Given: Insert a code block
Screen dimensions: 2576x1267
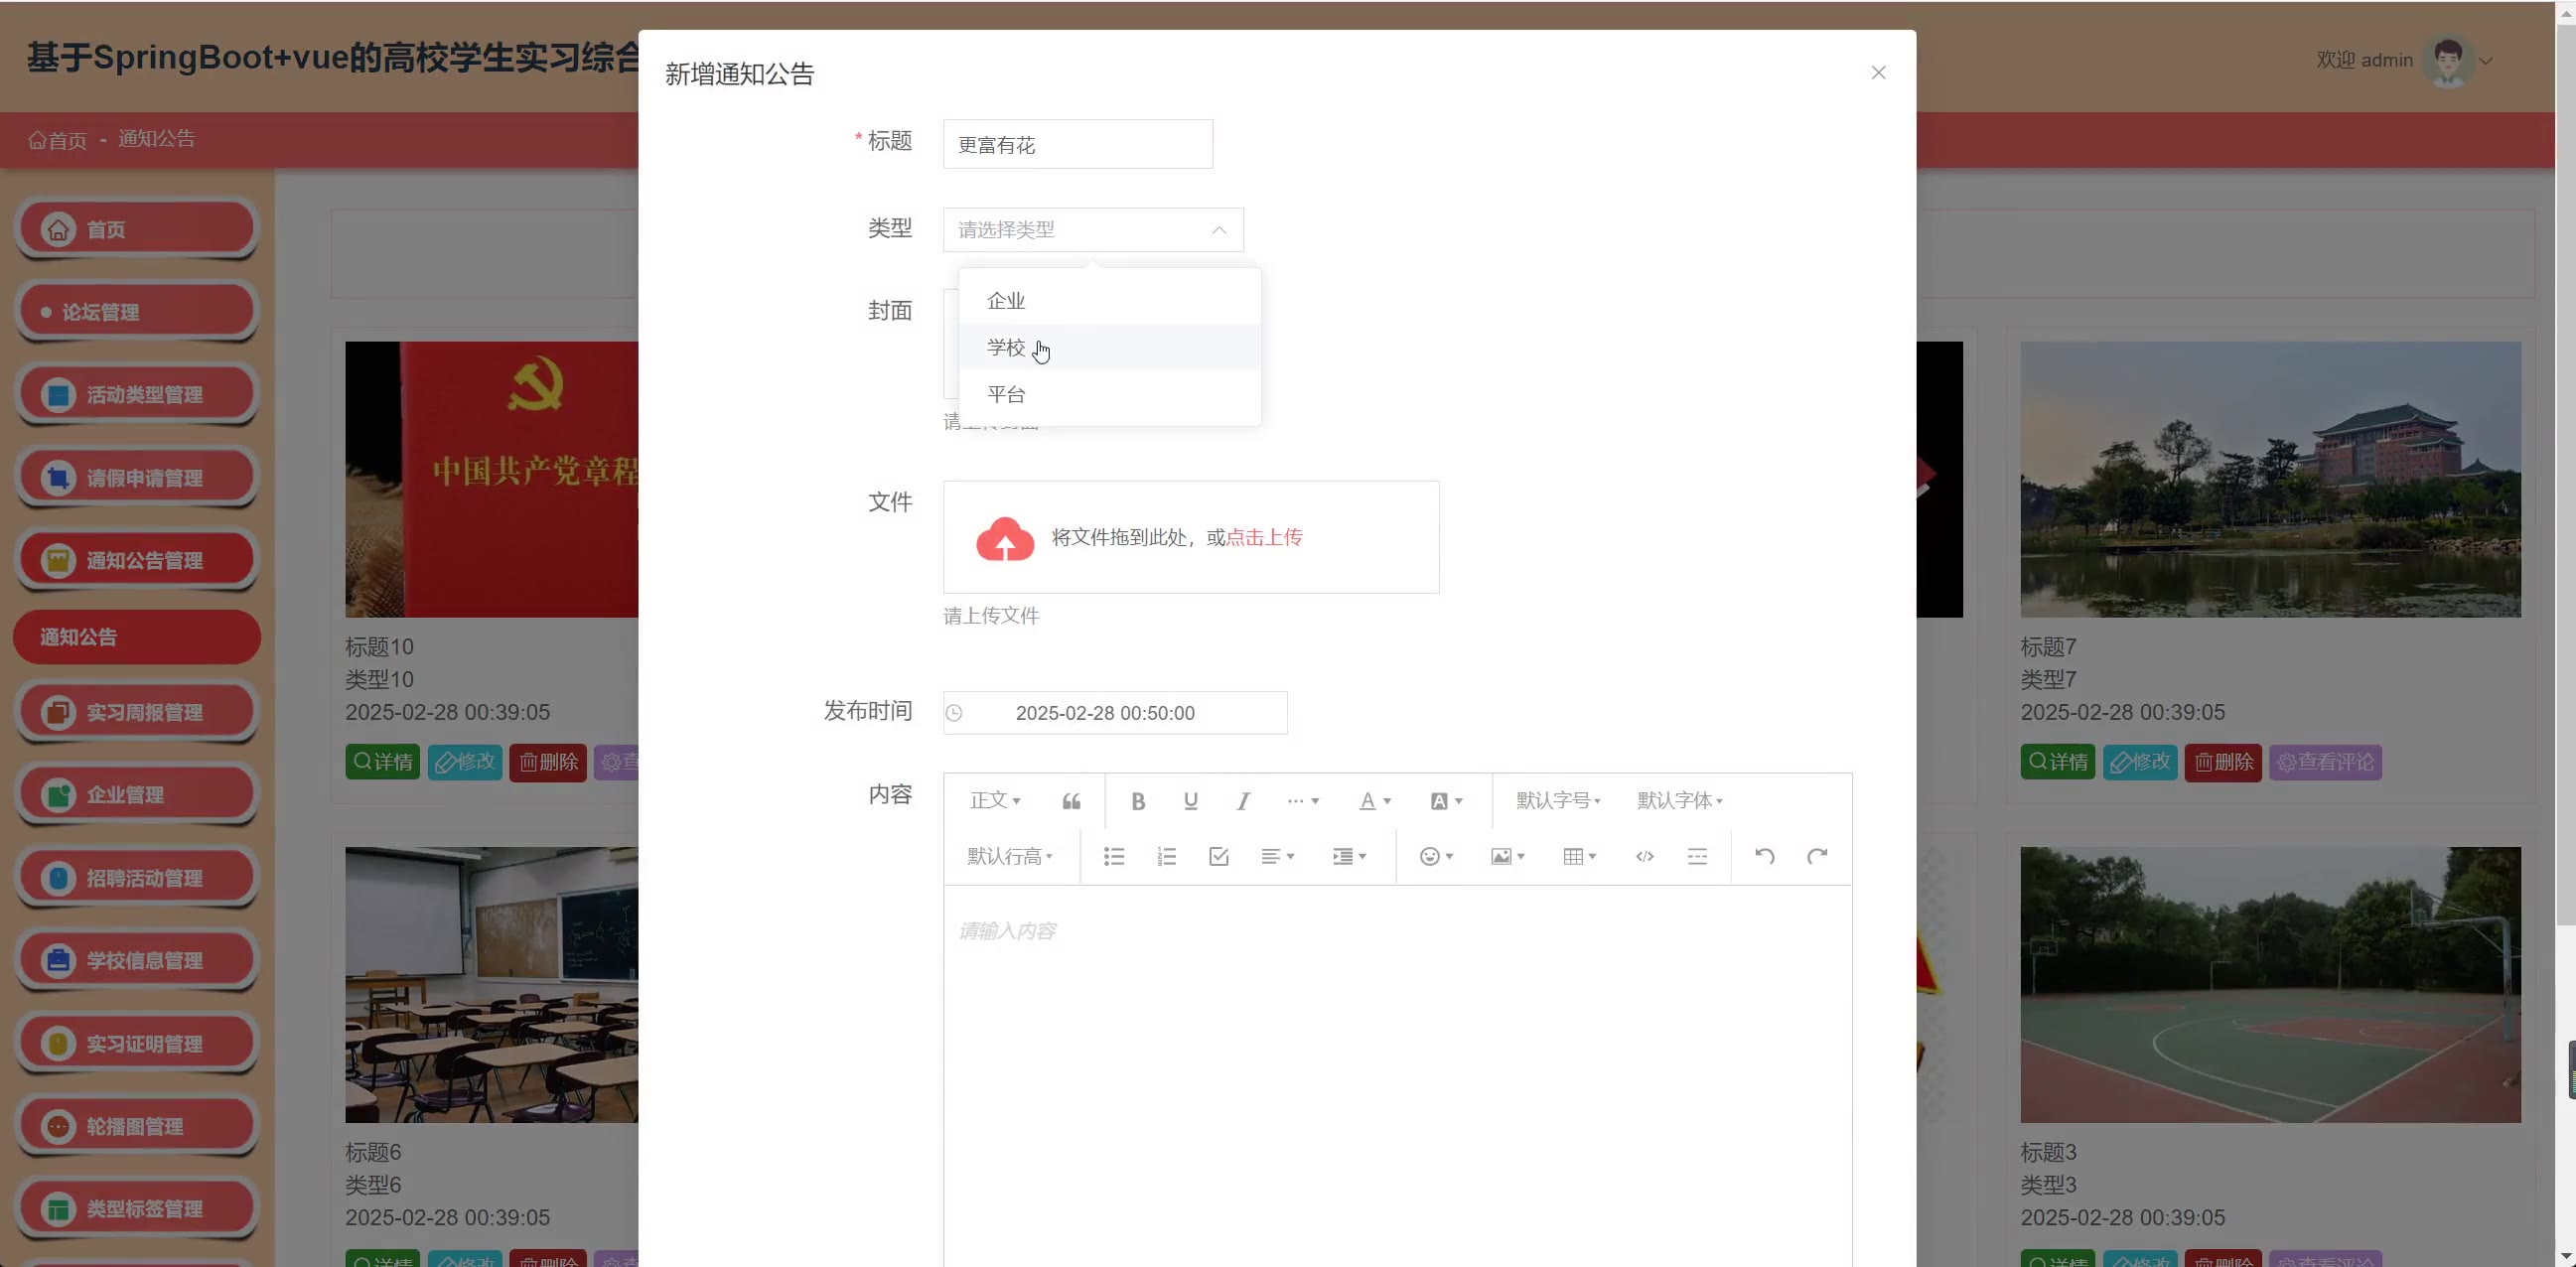Looking at the screenshot, I should (x=1644, y=857).
